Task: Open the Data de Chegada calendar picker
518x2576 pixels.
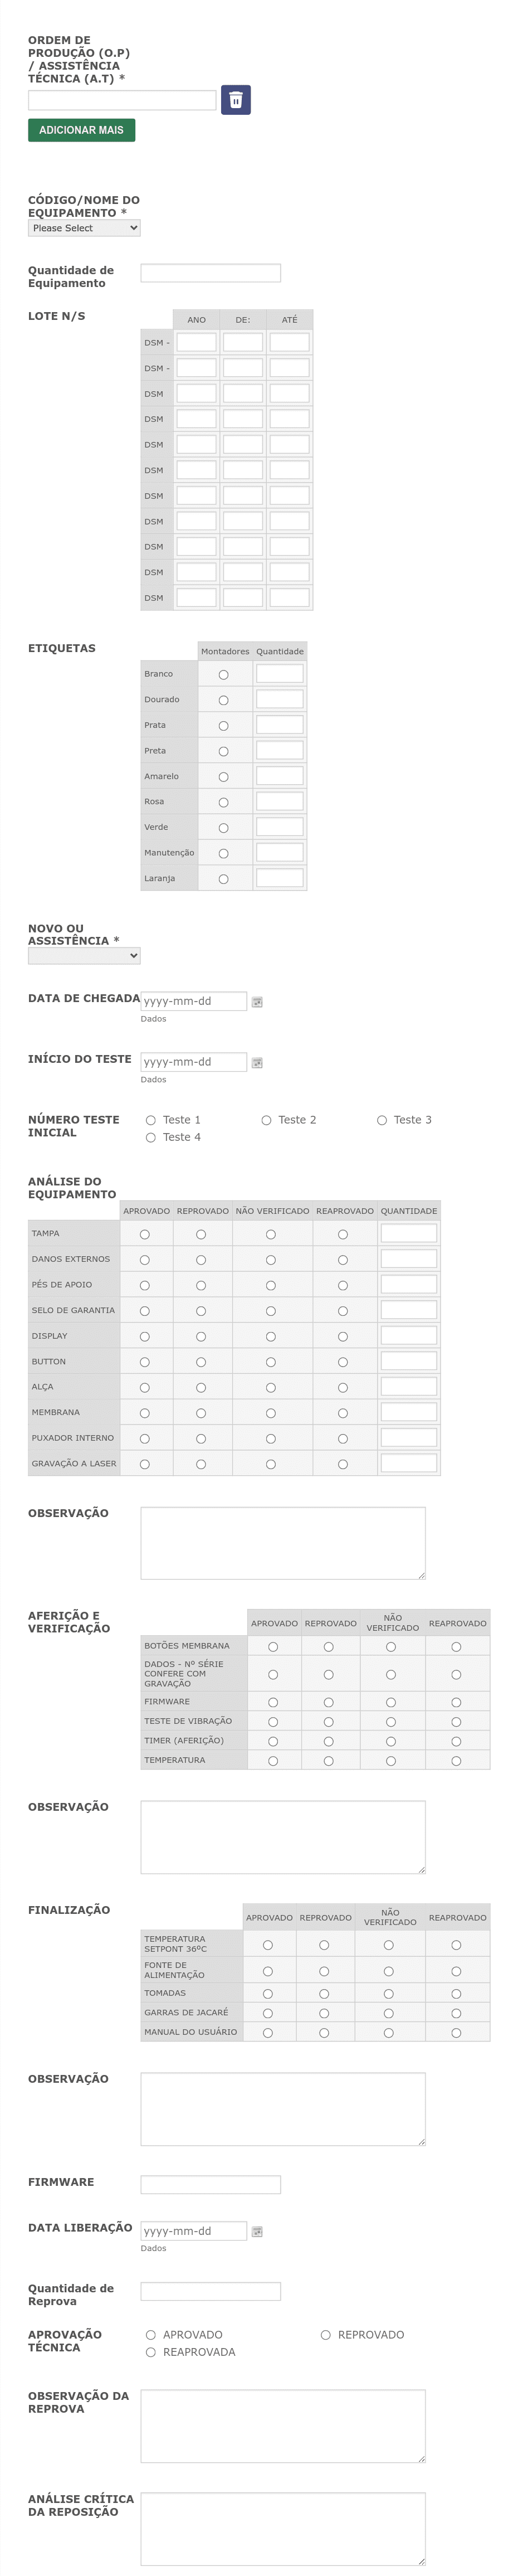Action: [257, 1002]
